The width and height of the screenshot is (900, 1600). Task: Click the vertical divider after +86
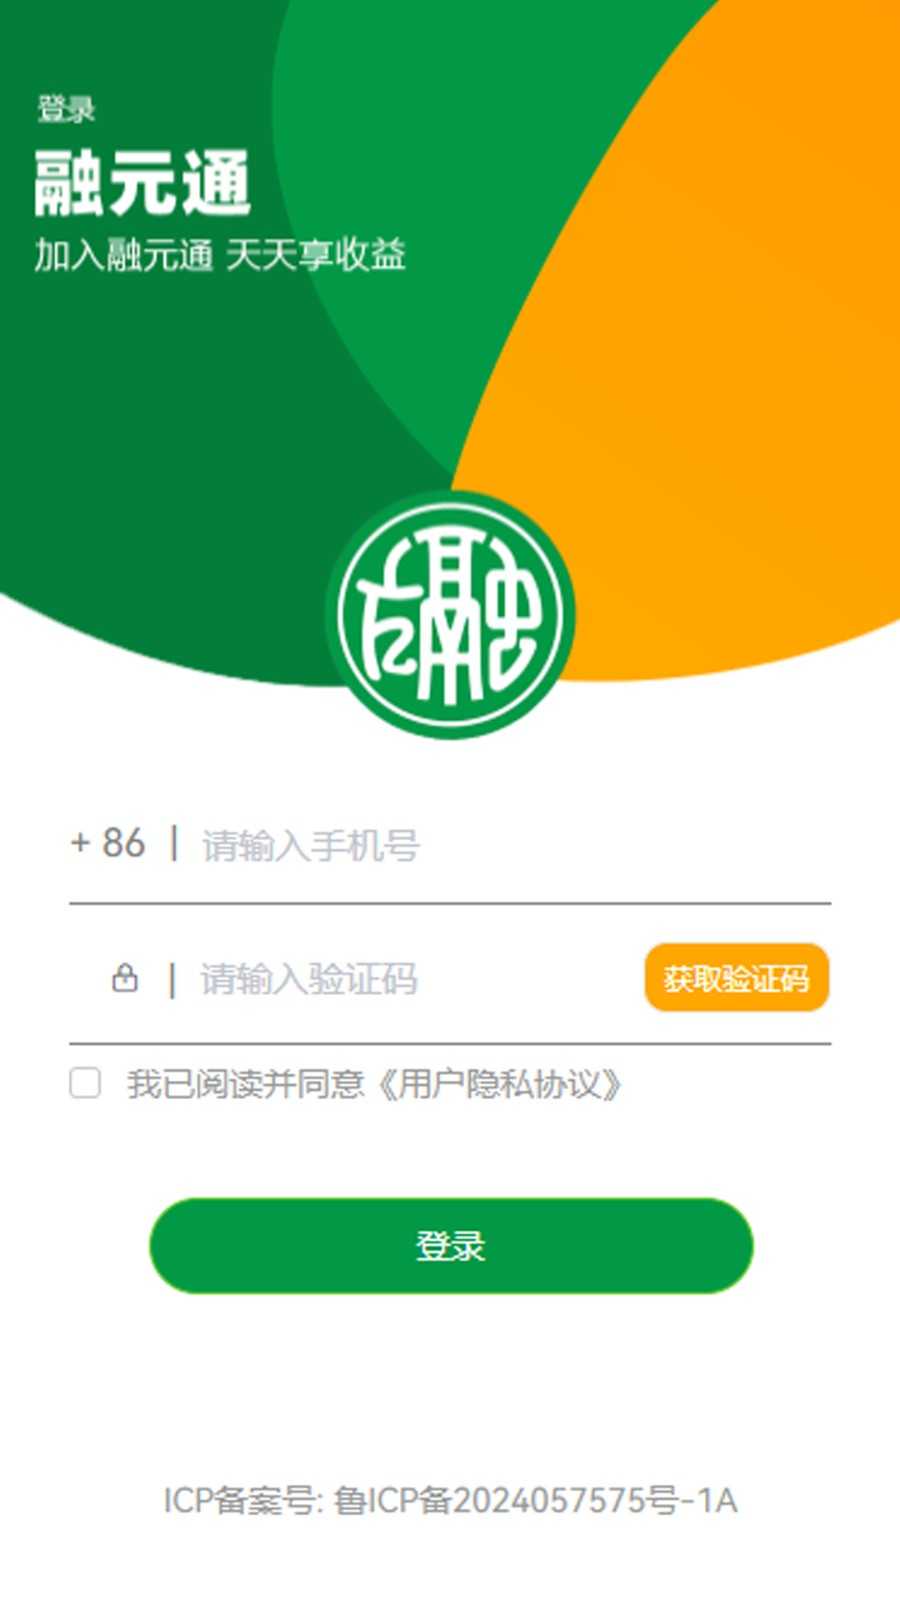coord(174,843)
